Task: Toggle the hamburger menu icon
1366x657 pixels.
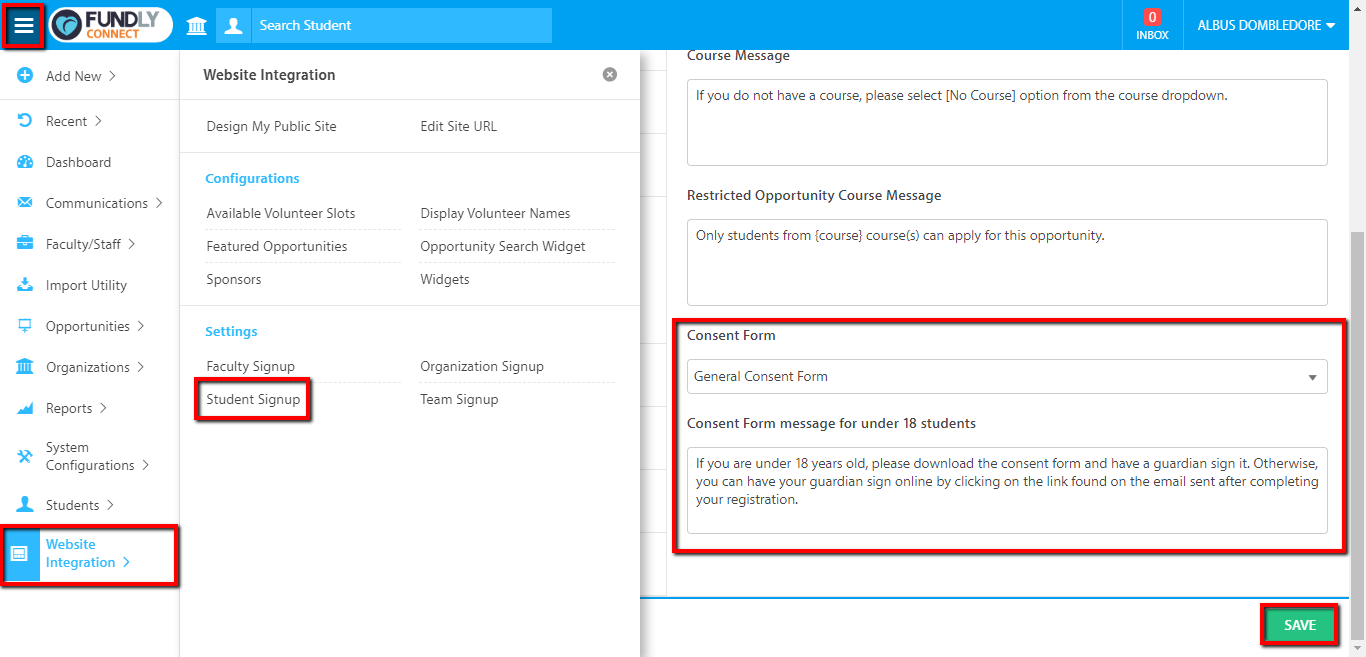Action: tap(24, 25)
